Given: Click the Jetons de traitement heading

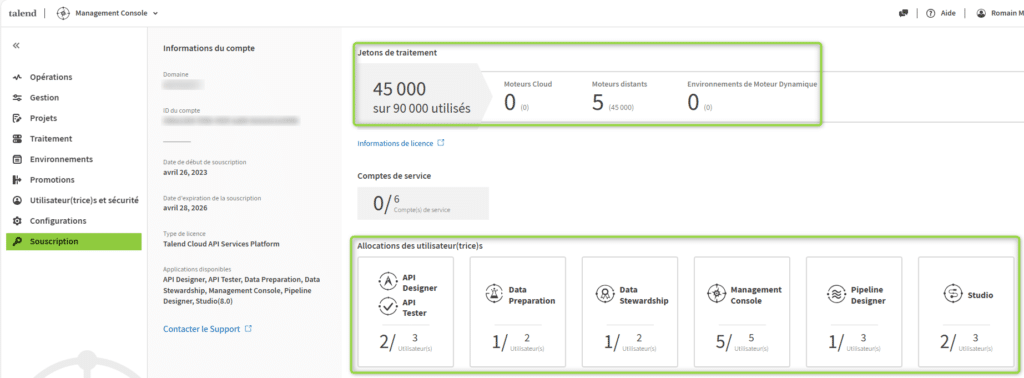Looking at the screenshot, I should (397, 52).
